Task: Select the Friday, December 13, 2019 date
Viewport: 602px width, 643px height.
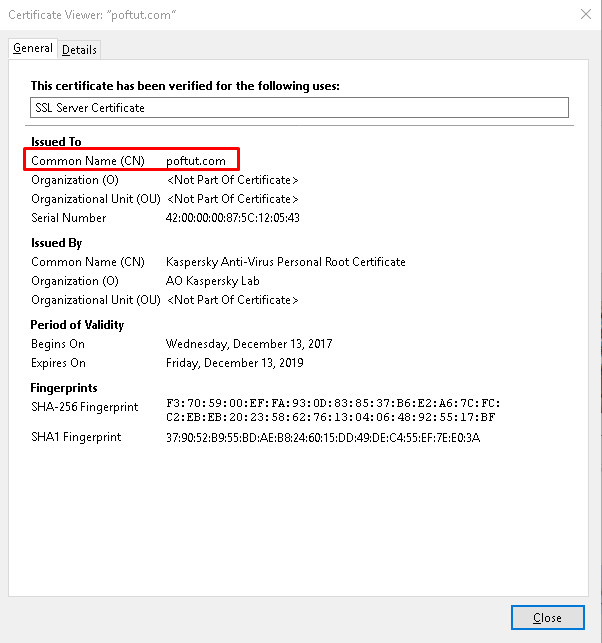Action: coord(235,363)
